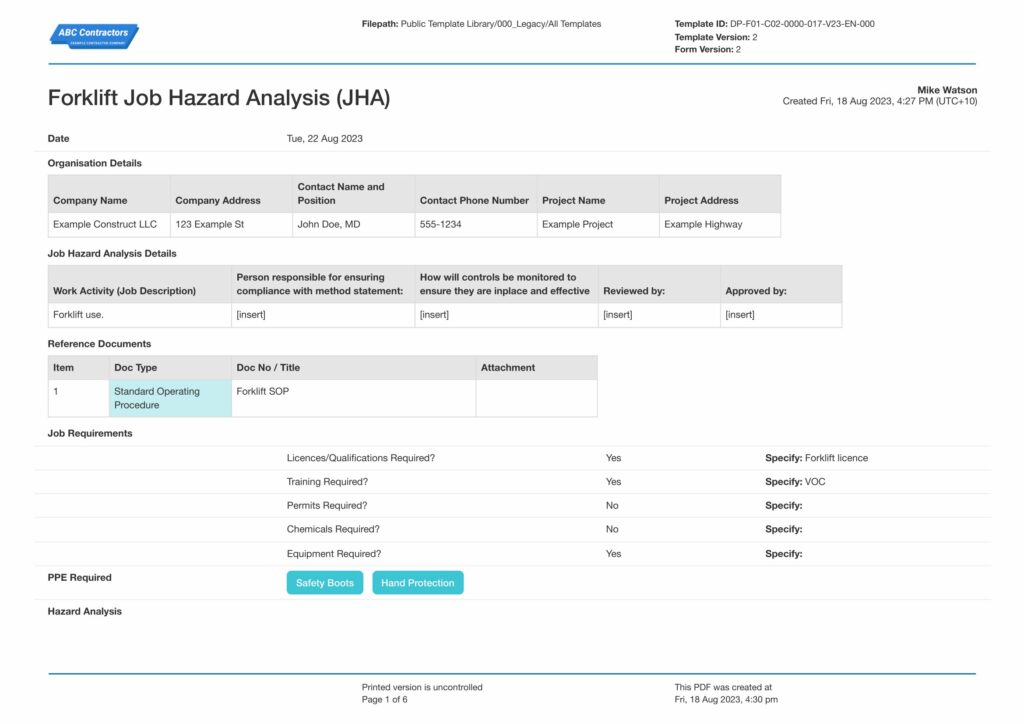
Task: Click the Project Address column header
Action: click(720, 194)
